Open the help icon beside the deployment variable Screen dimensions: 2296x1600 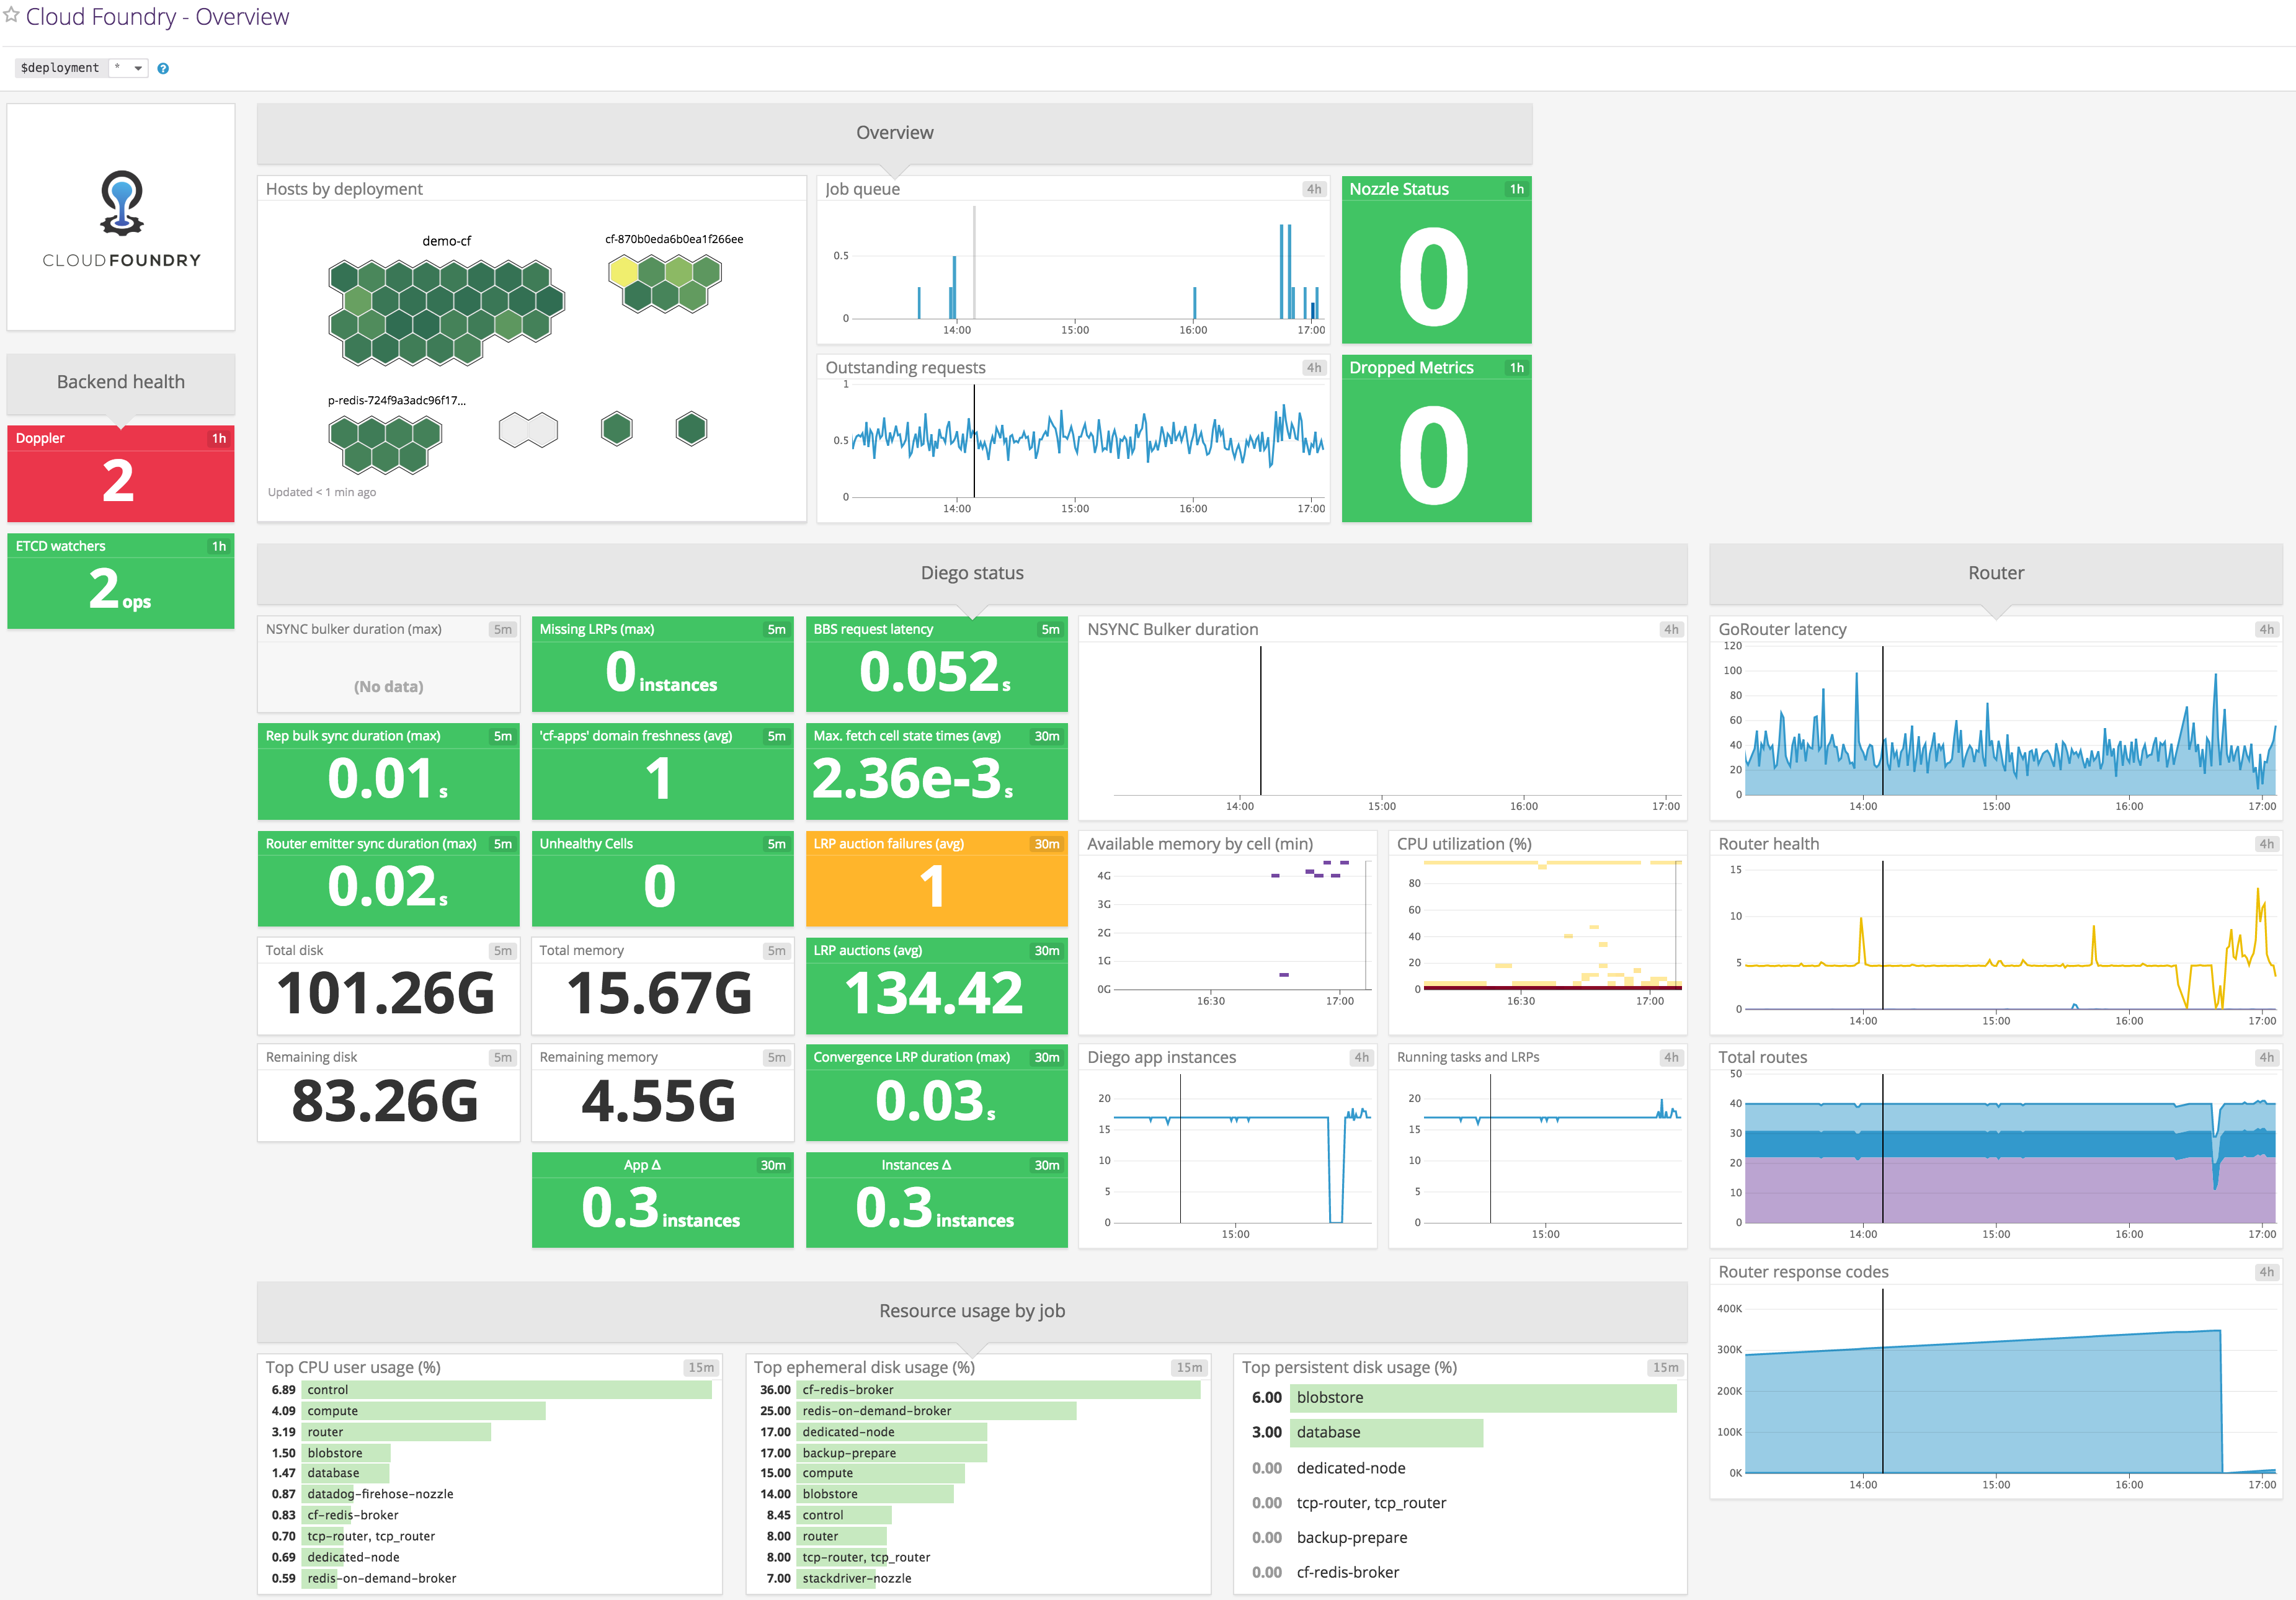pyautogui.click(x=163, y=68)
